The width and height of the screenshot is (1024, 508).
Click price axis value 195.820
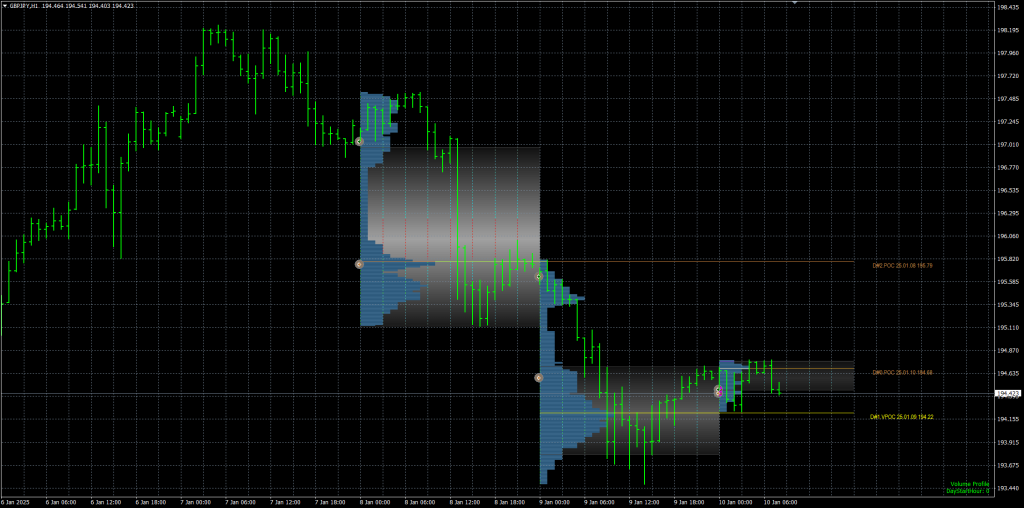pos(1007,259)
